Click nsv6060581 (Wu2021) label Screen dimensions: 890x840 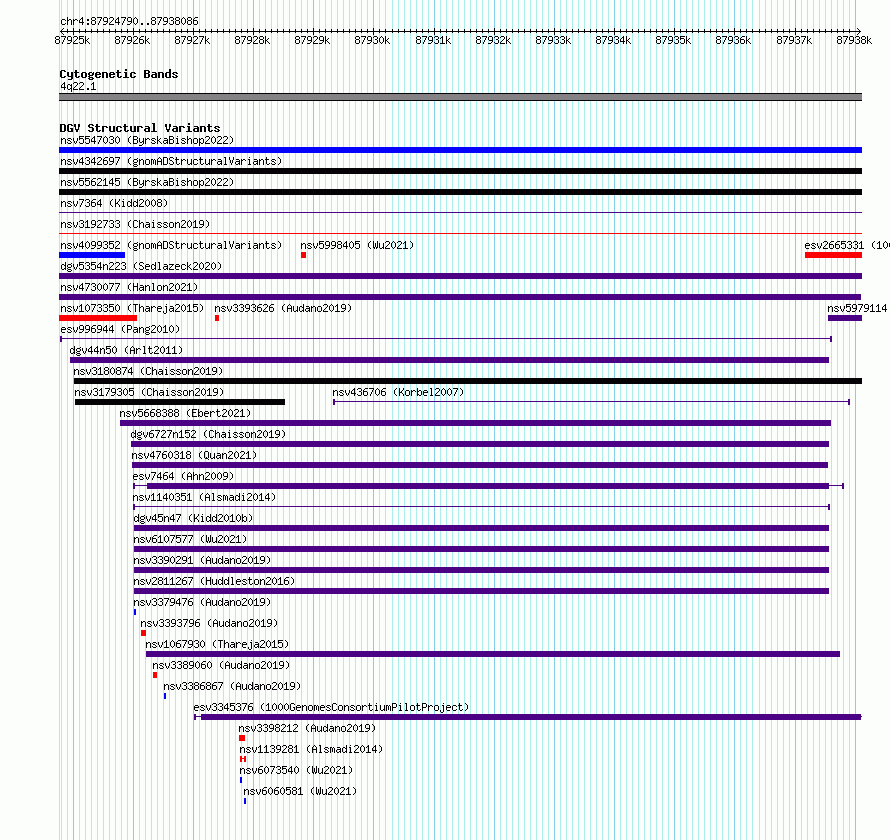tap(300, 791)
